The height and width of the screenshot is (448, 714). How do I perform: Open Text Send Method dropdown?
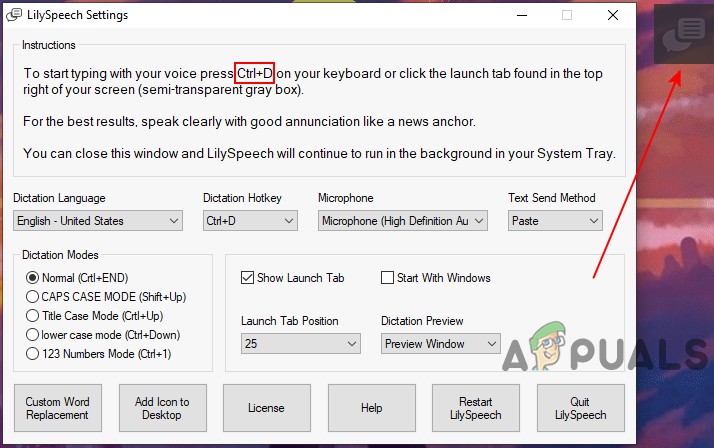(x=555, y=221)
